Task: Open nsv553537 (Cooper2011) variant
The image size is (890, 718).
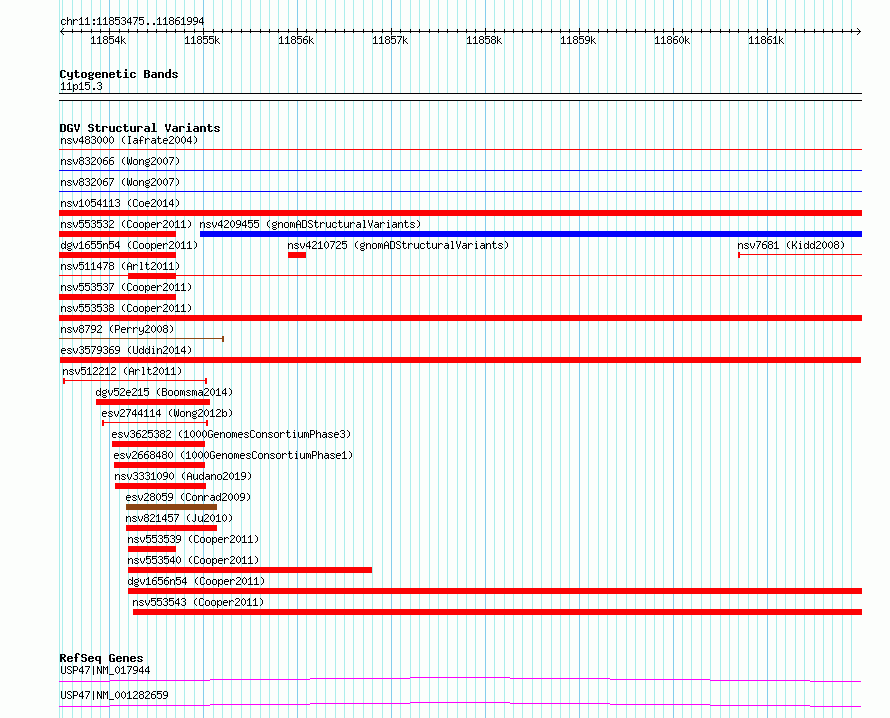Action: [x=126, y=288]
